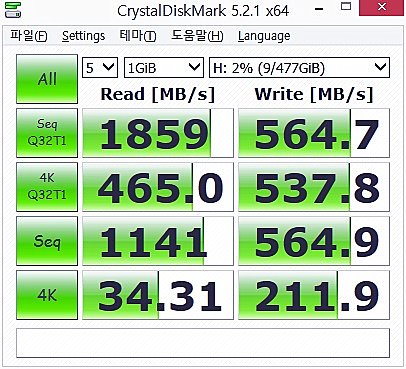Open the 테마(T) menu

pos(138,35)
